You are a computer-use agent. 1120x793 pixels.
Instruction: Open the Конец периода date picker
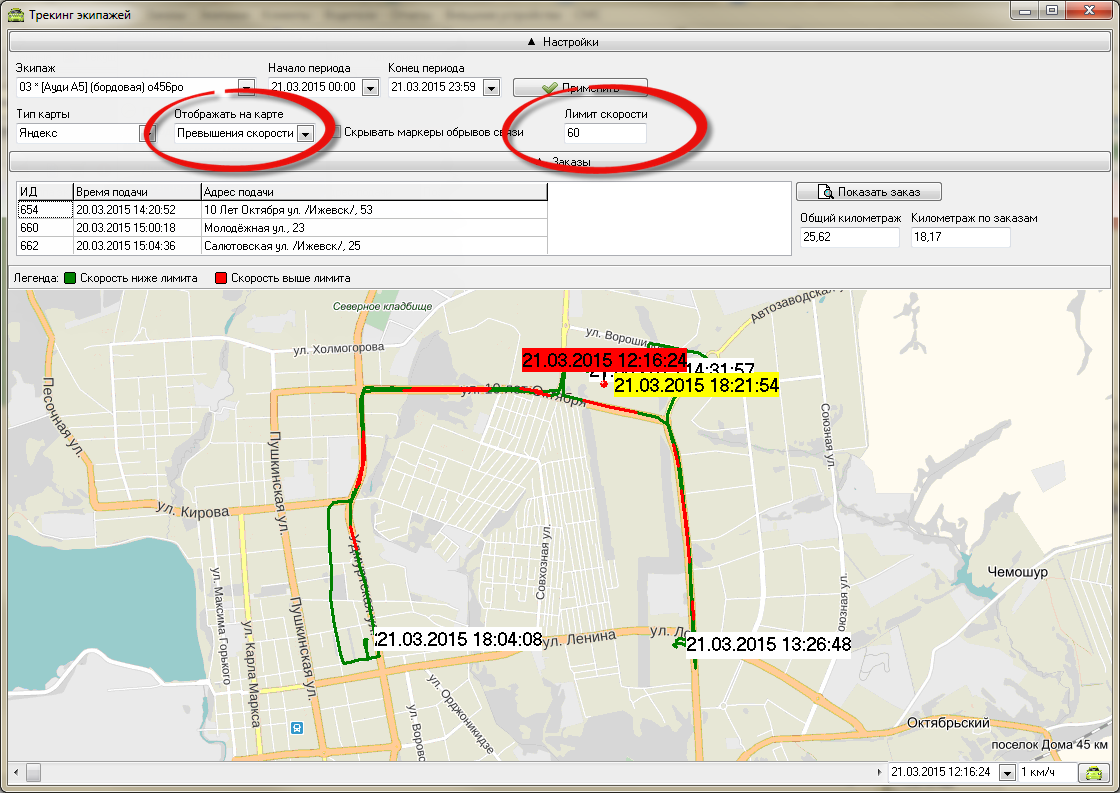(x=490, y=87)
